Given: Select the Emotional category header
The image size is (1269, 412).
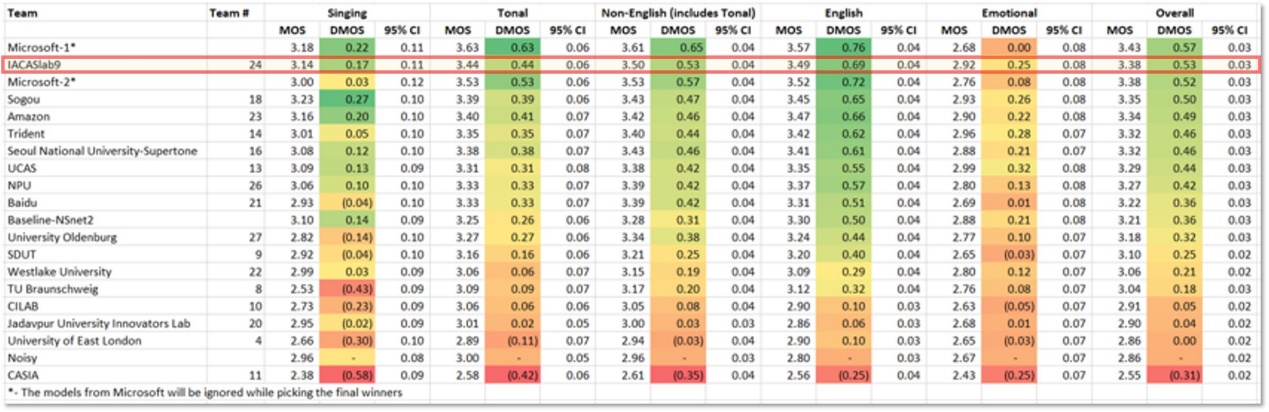Looking at the screenshot, I should coord(1009,13).
